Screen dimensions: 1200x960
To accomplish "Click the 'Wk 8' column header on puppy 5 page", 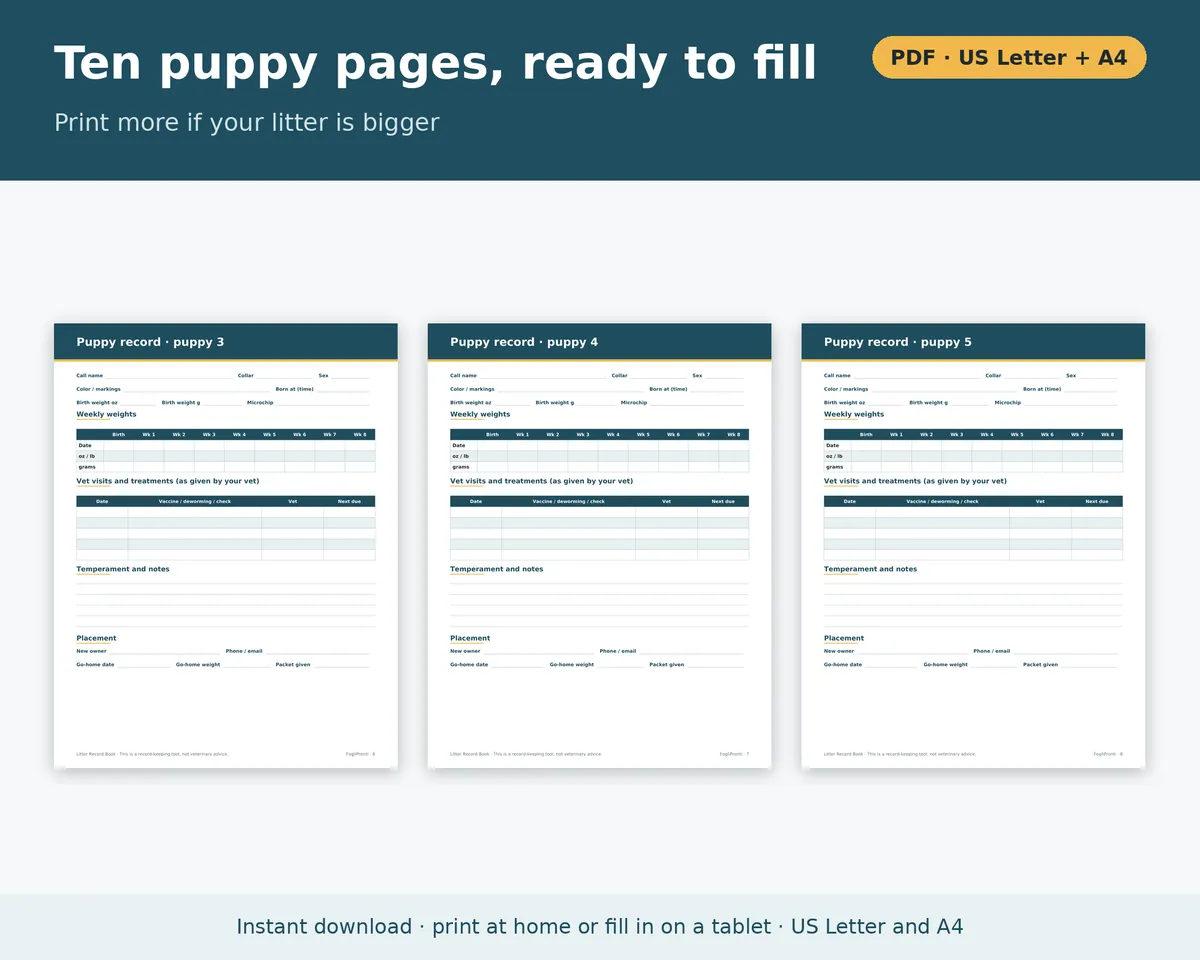I will (1107, 435).
